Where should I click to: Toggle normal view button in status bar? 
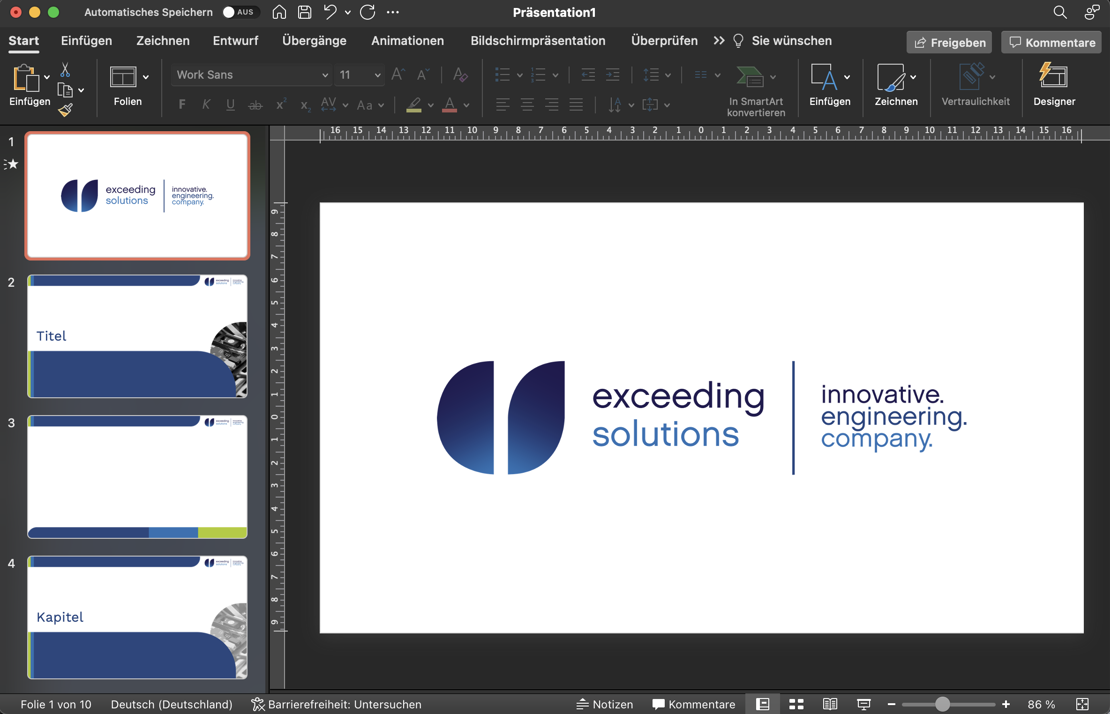[x=763, y=704]
